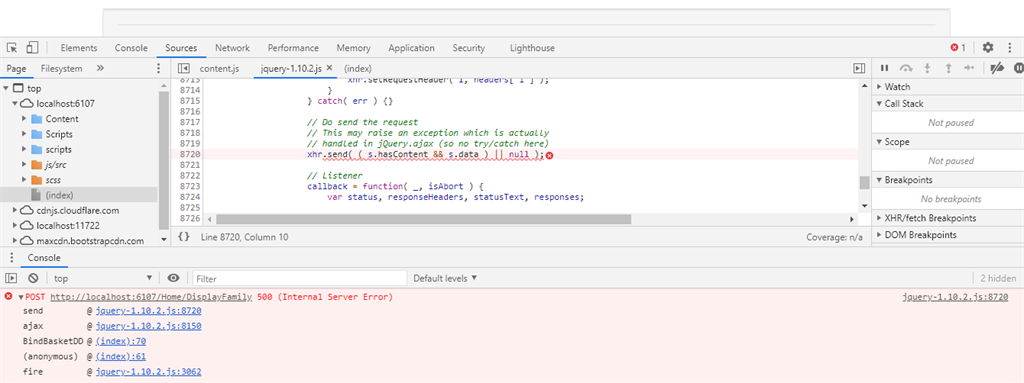1024x383 pixels.
Task: Expand the capitalized Scripts folder
Action: (x=24, y=134)
